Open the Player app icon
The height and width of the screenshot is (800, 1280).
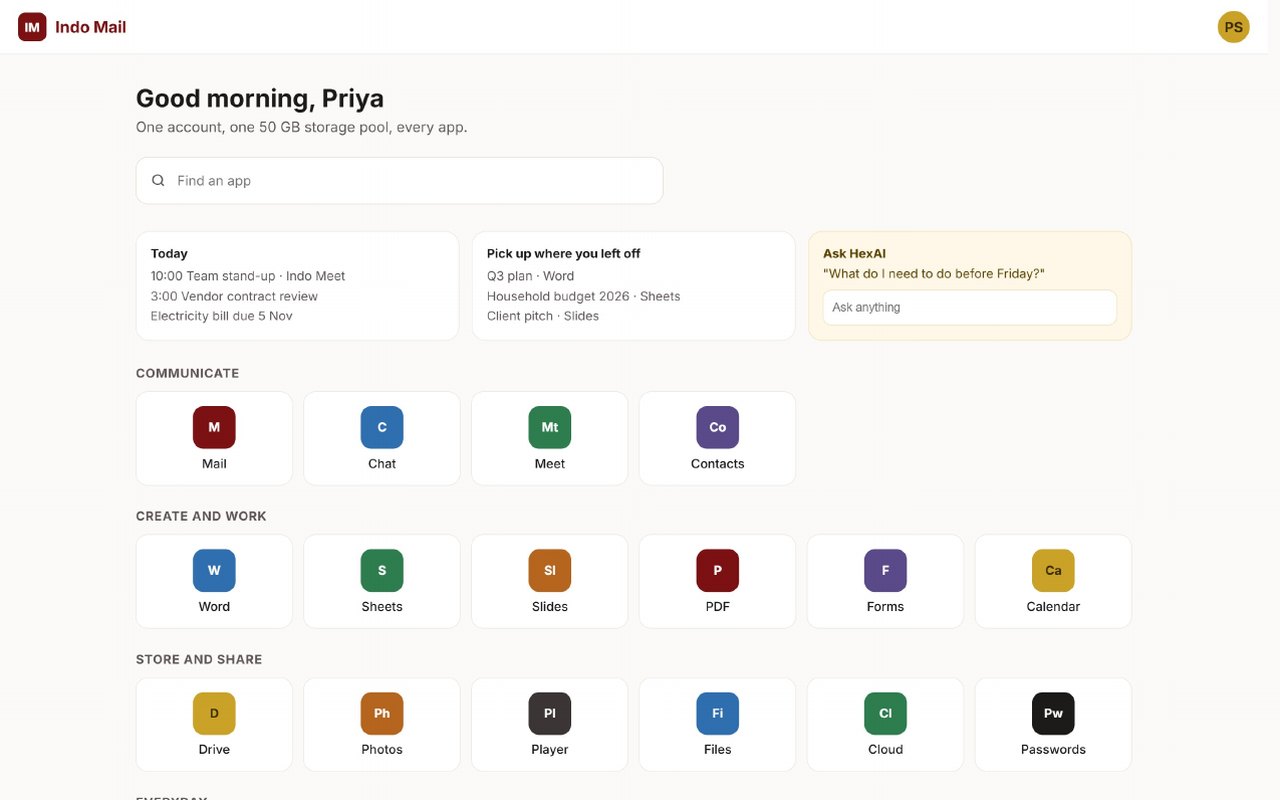550,713
